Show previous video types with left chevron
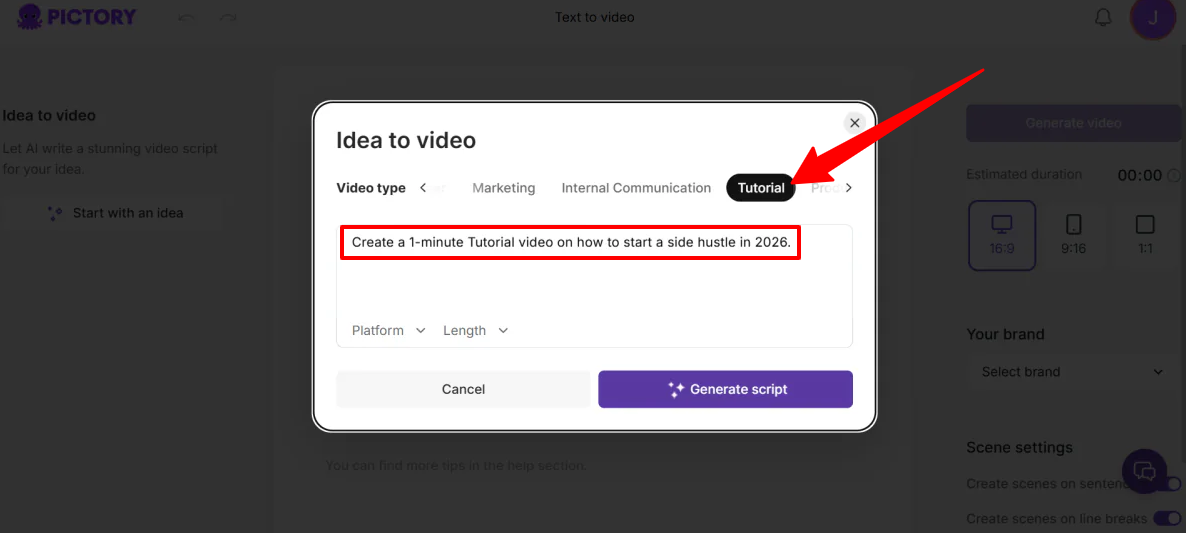This screenshot has height=533, width=1186. point(423,187)
